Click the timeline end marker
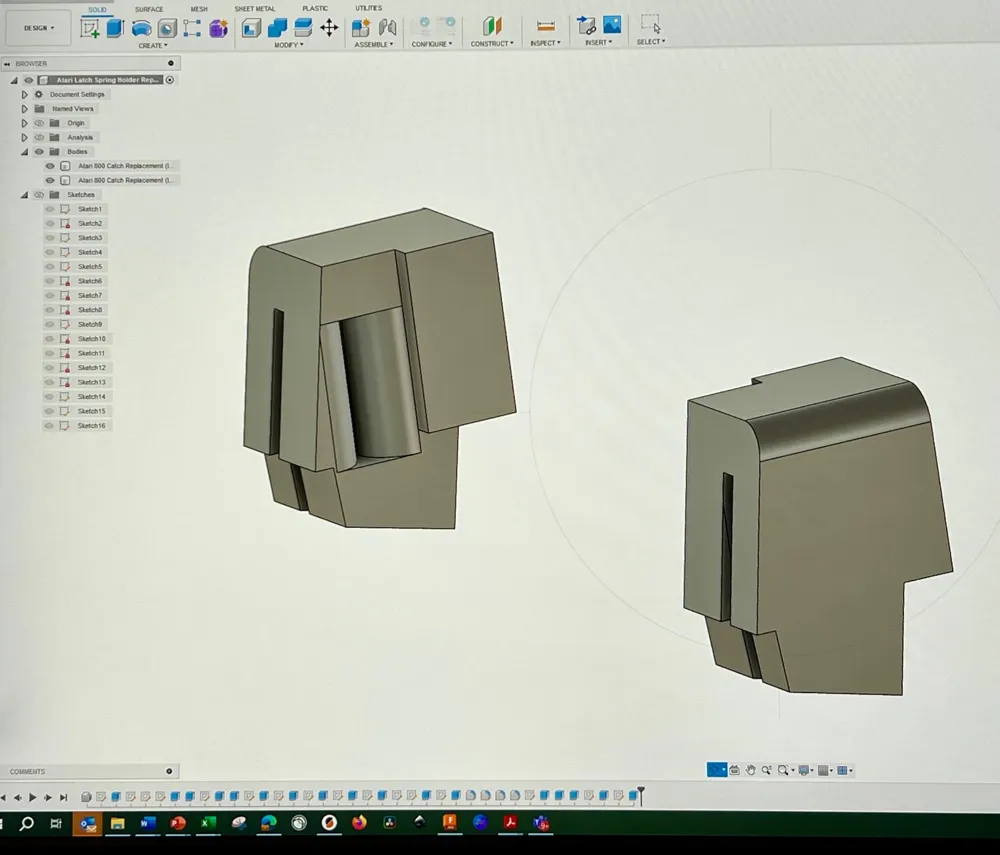Screen dimensions: 1000x855 [641, 796]
